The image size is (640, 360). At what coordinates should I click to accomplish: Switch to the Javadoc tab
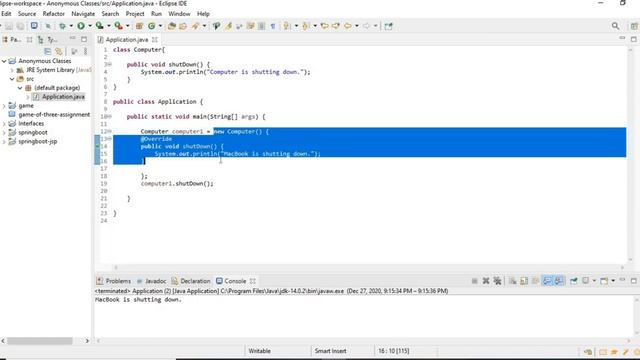coord(152,281)
